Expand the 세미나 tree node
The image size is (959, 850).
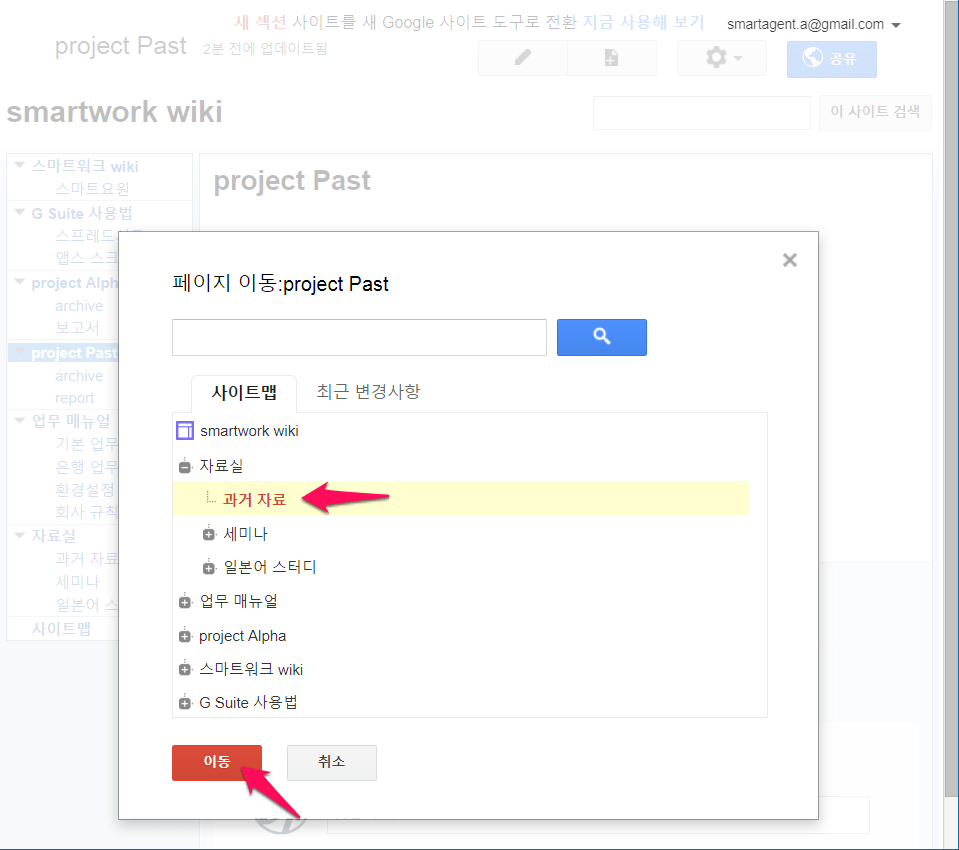(x=208, y=534)
